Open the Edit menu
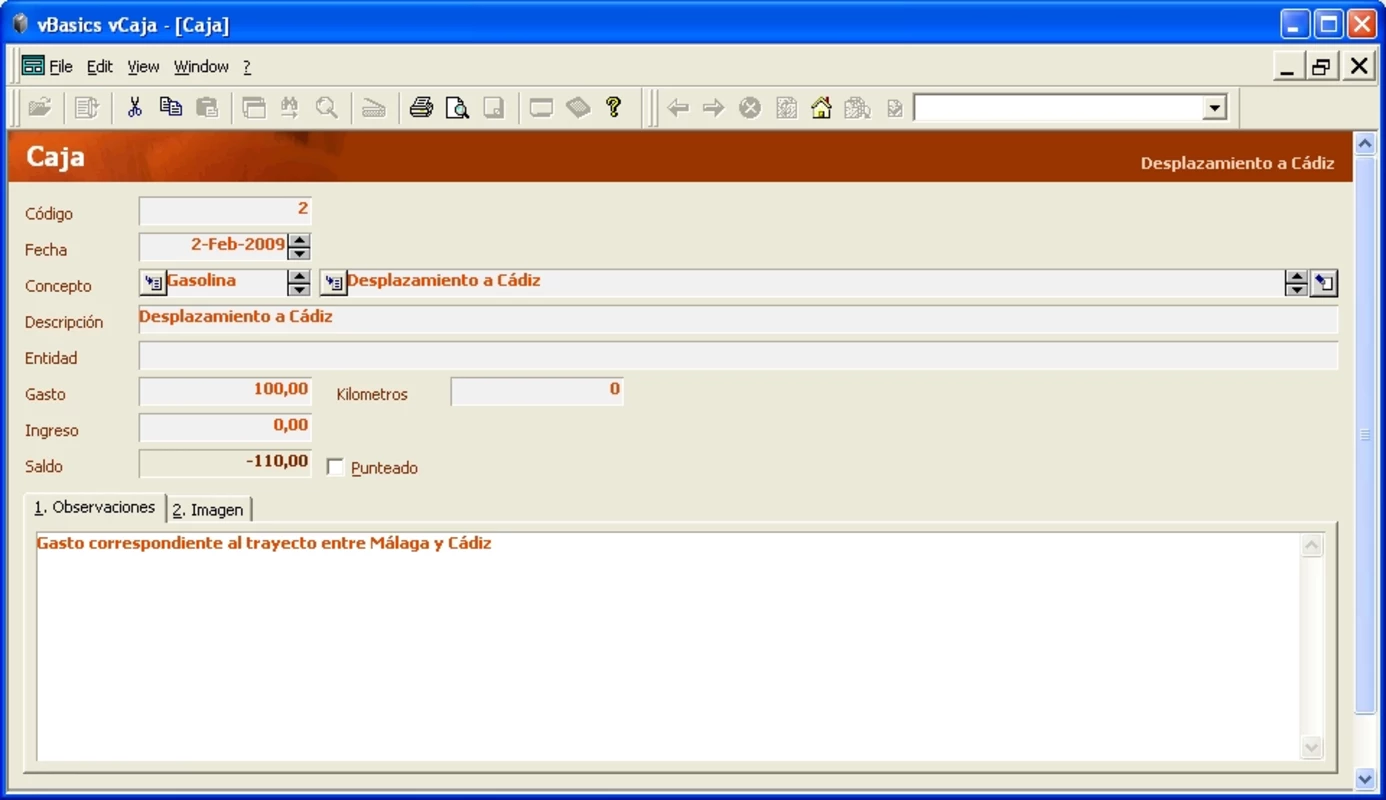 point(100,67)
